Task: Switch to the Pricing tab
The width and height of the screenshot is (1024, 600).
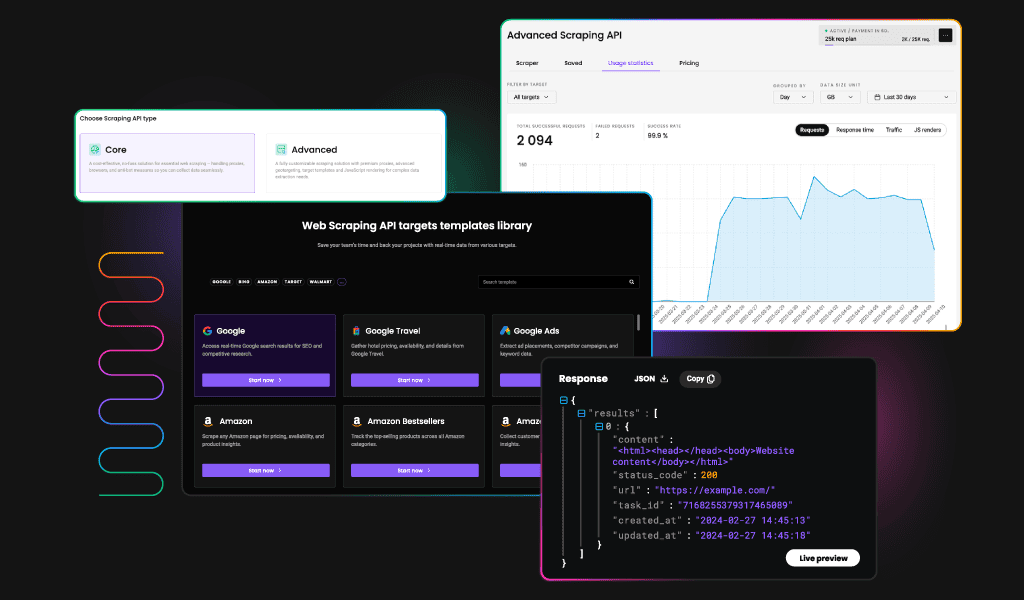Action: [689, 63]
